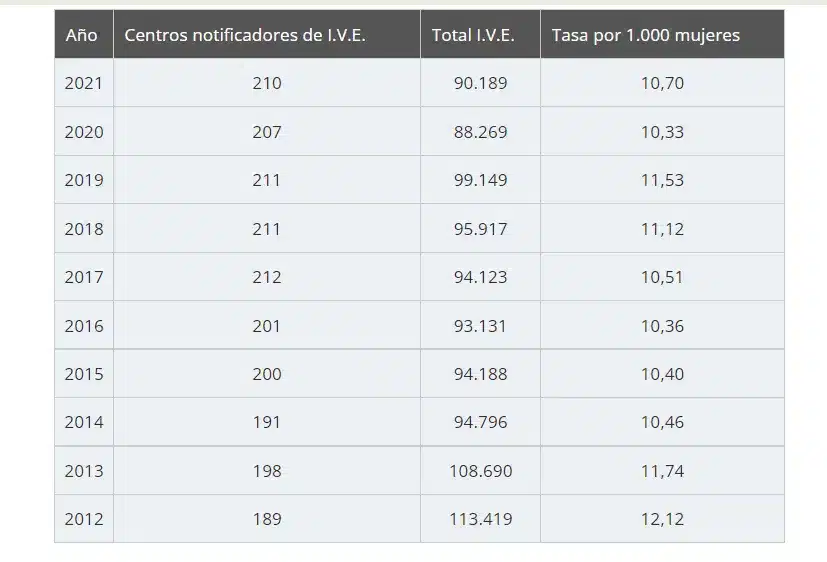This screenshot has height=562, width=827.
Task: Click the 212 centros value
Action: point(267,277)
